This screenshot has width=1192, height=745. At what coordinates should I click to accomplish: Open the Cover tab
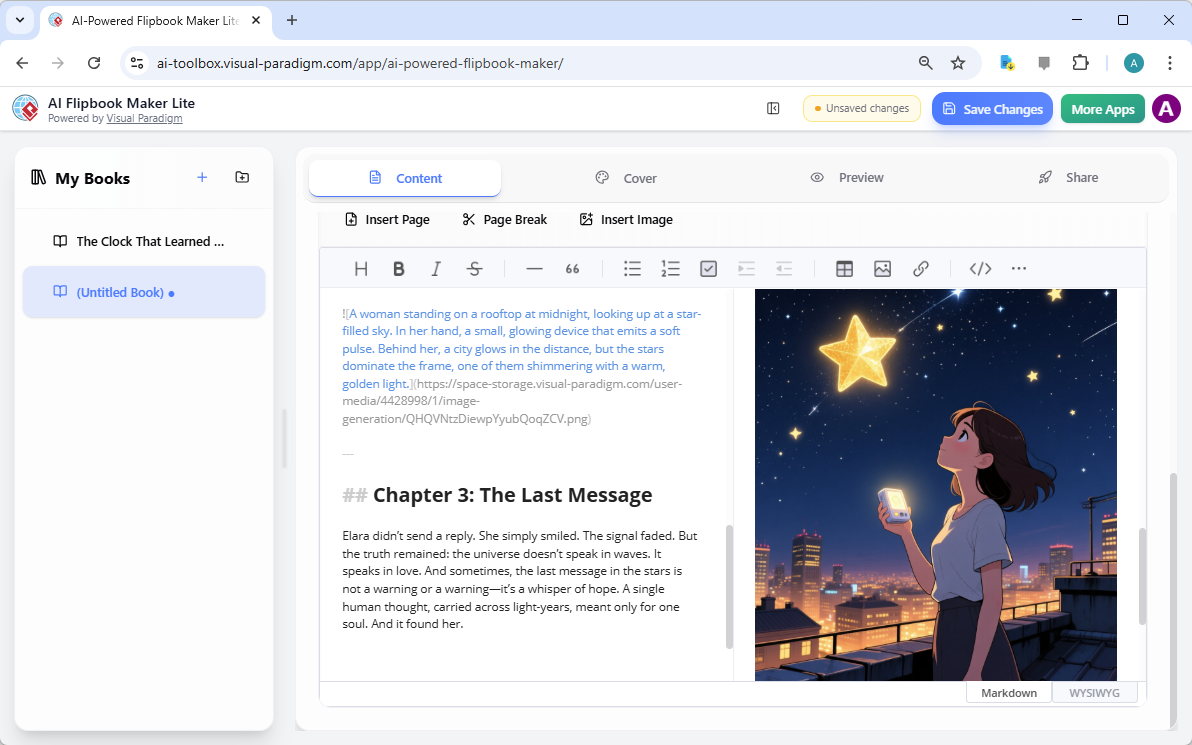click(x=626, y=177)
